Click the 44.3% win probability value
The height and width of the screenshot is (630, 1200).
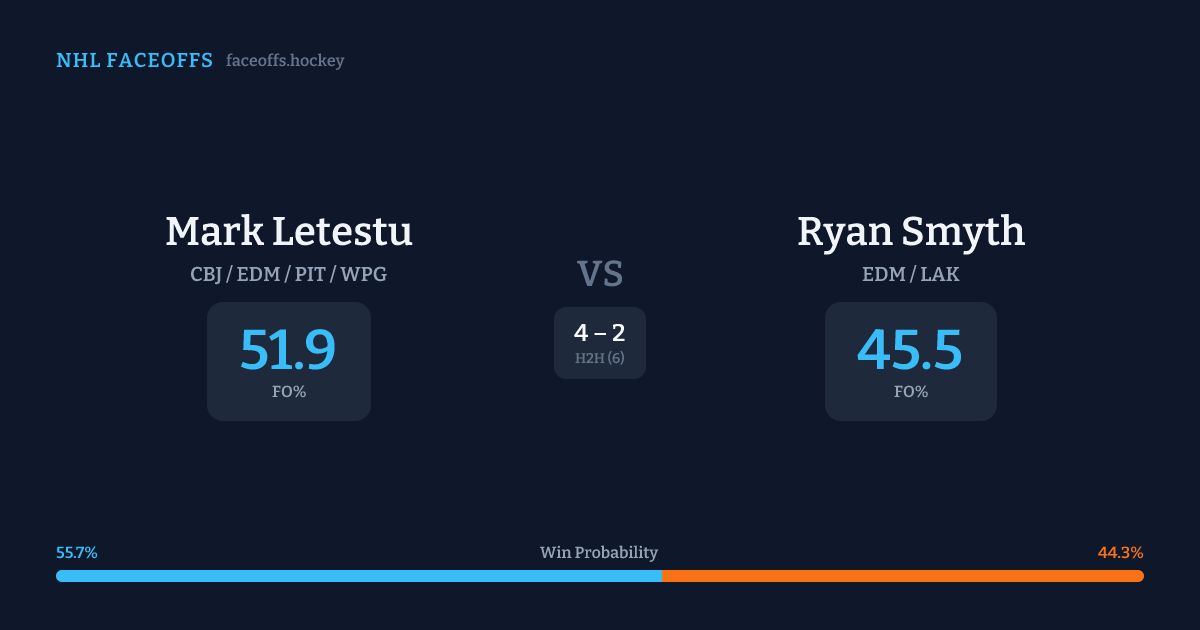coord(1120,553)
